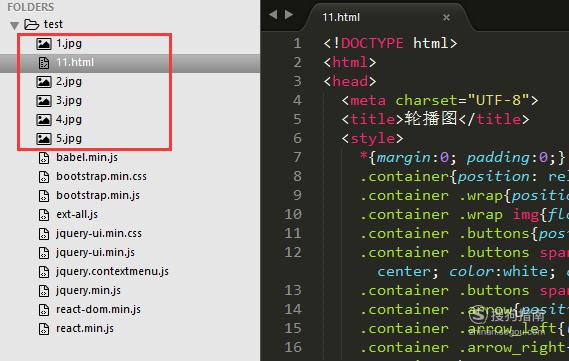This screenshot has height=361, width=569.
Task: Open 3.jpg in the sidebar
Action: point(69,100)
